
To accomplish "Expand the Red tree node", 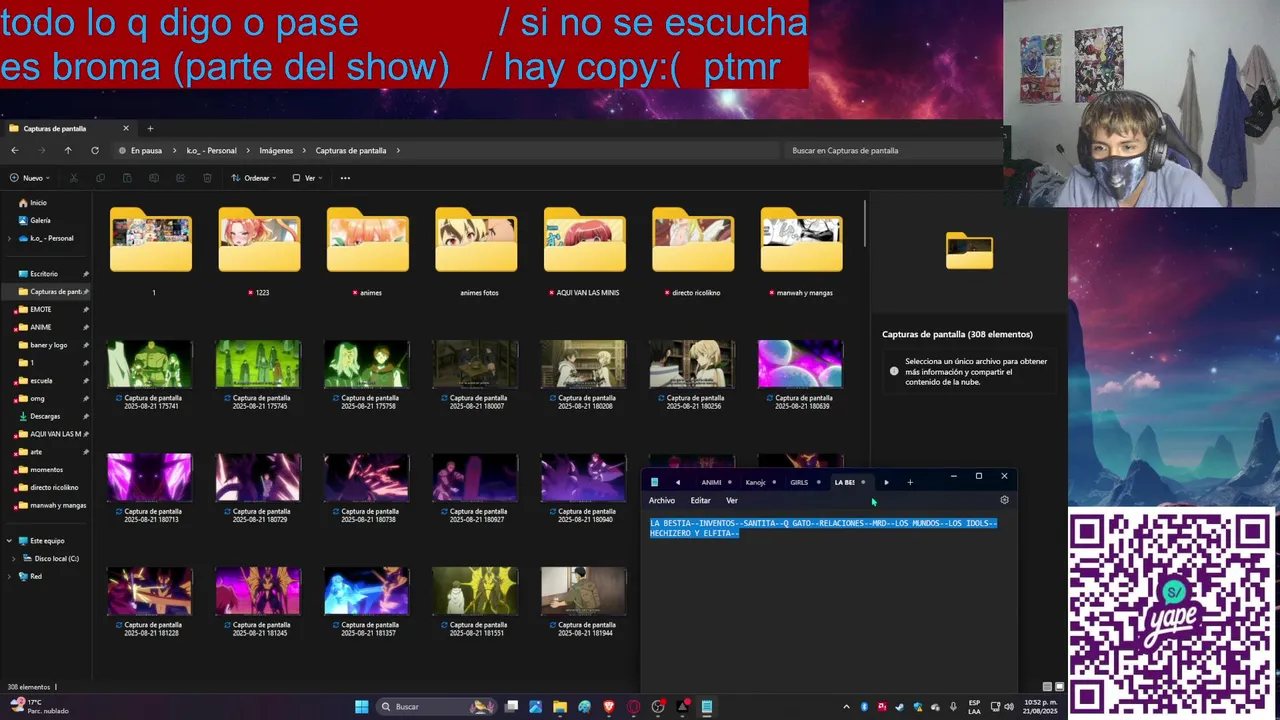I will tap(10, 576).
